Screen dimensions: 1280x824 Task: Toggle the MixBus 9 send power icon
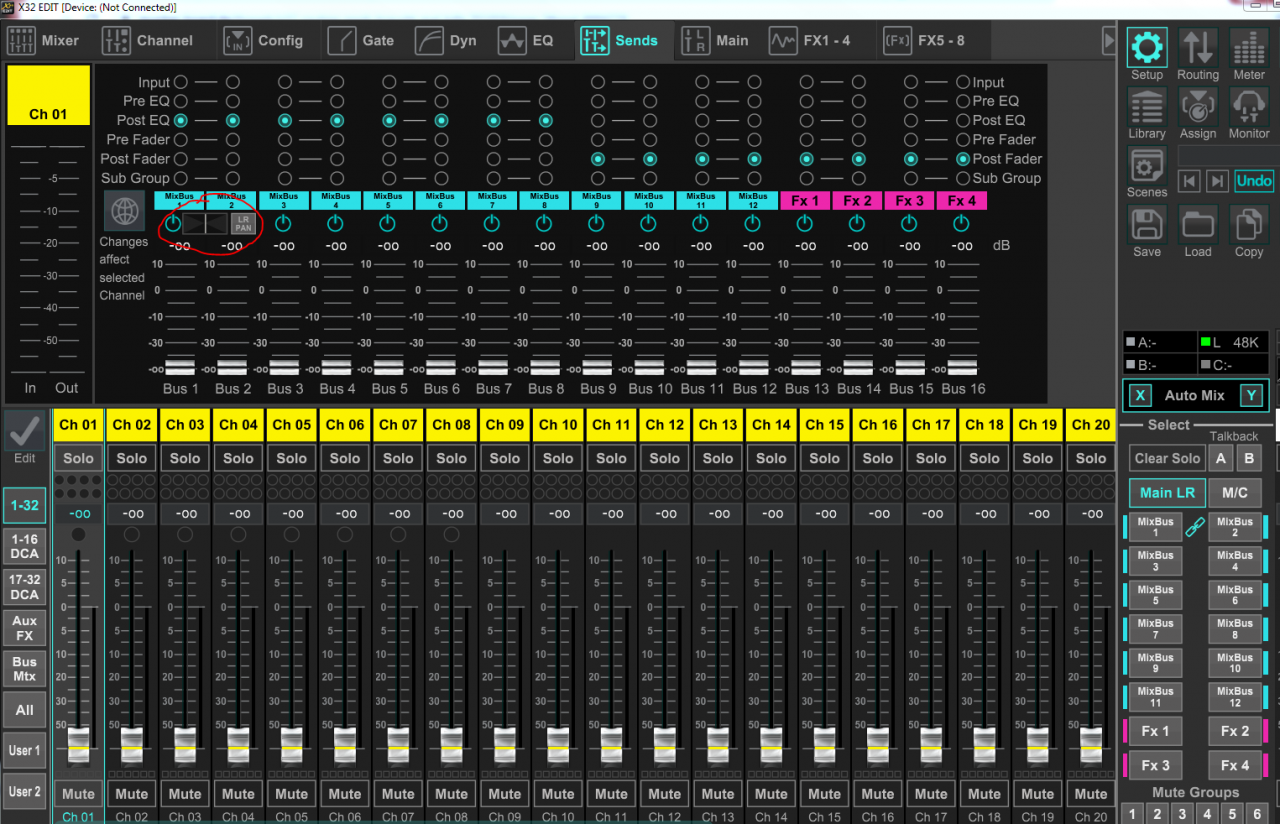(596, 223)
